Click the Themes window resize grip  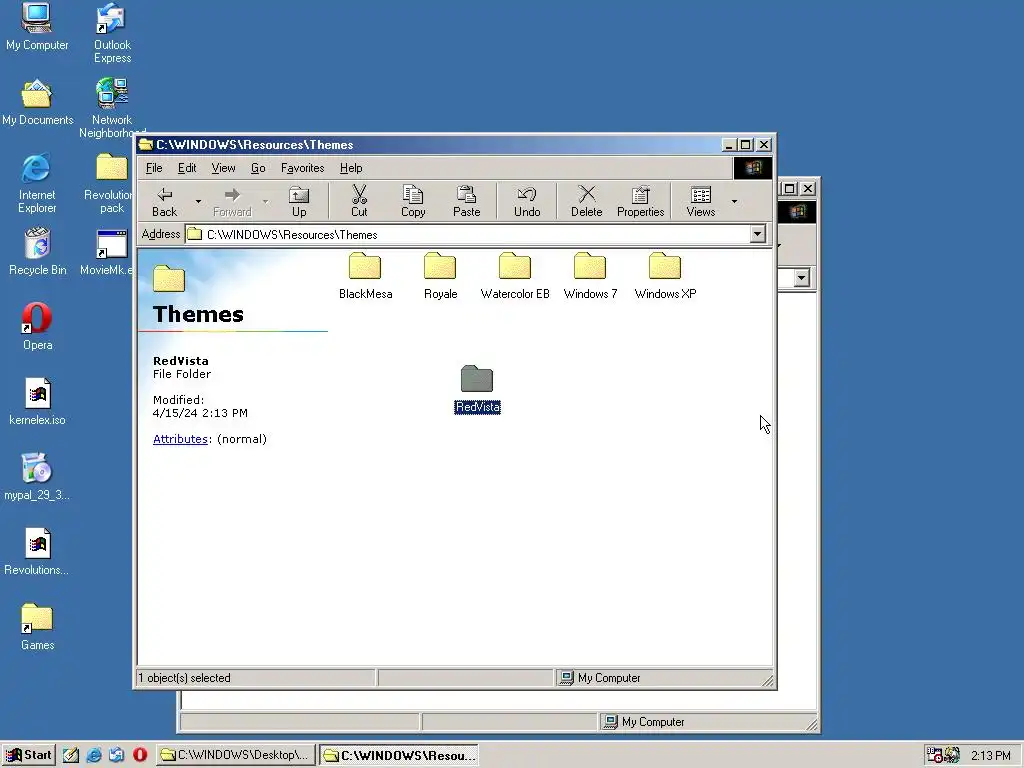(x=768, y=680)
